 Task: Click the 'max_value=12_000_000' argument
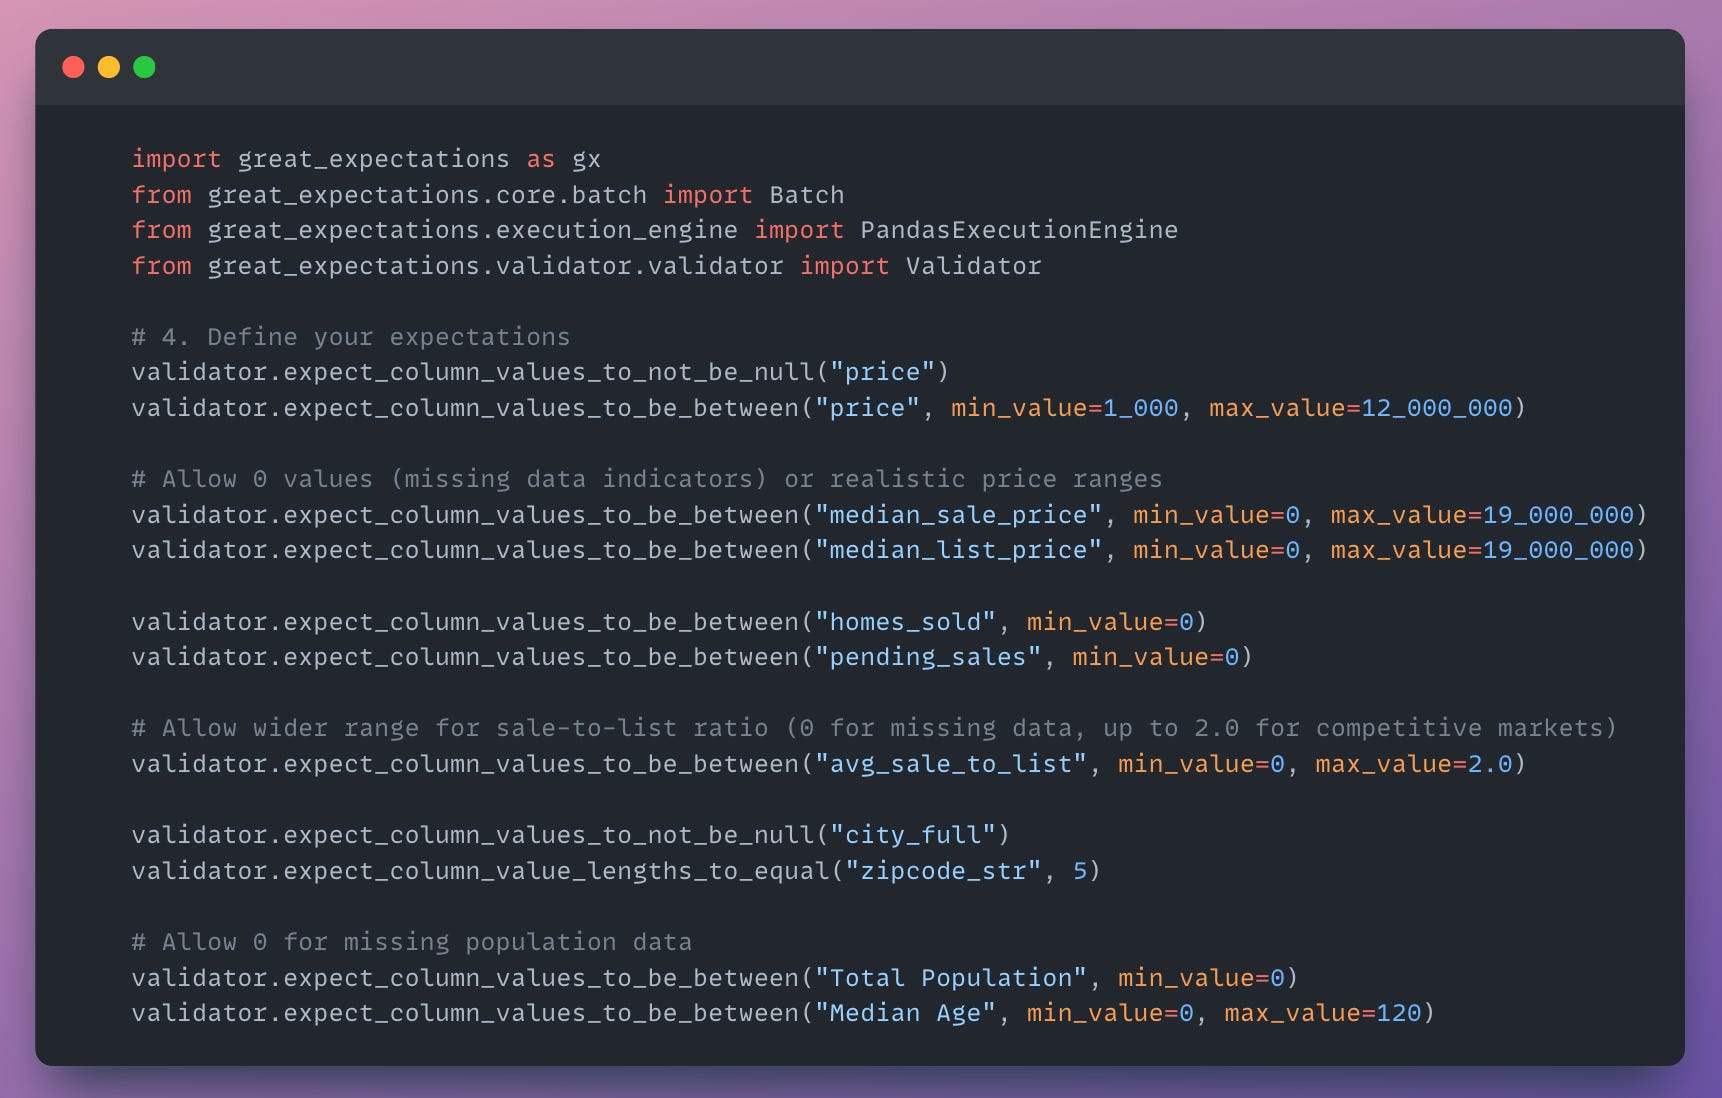pyautogui.click(x=1361, y=408)
